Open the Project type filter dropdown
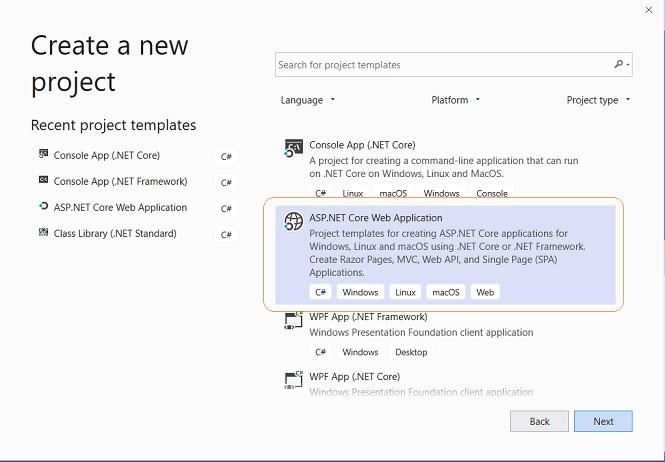 click(598, 100)
